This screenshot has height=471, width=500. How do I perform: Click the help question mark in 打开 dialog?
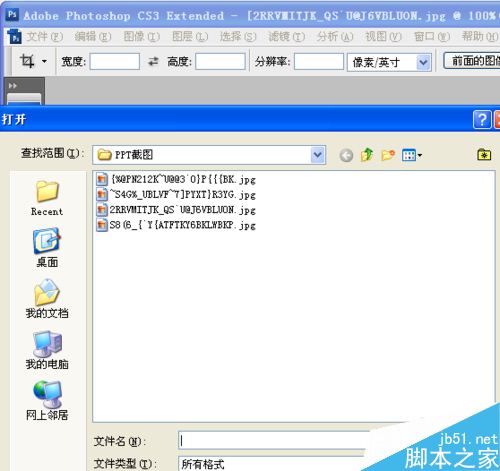pos(482,119)
